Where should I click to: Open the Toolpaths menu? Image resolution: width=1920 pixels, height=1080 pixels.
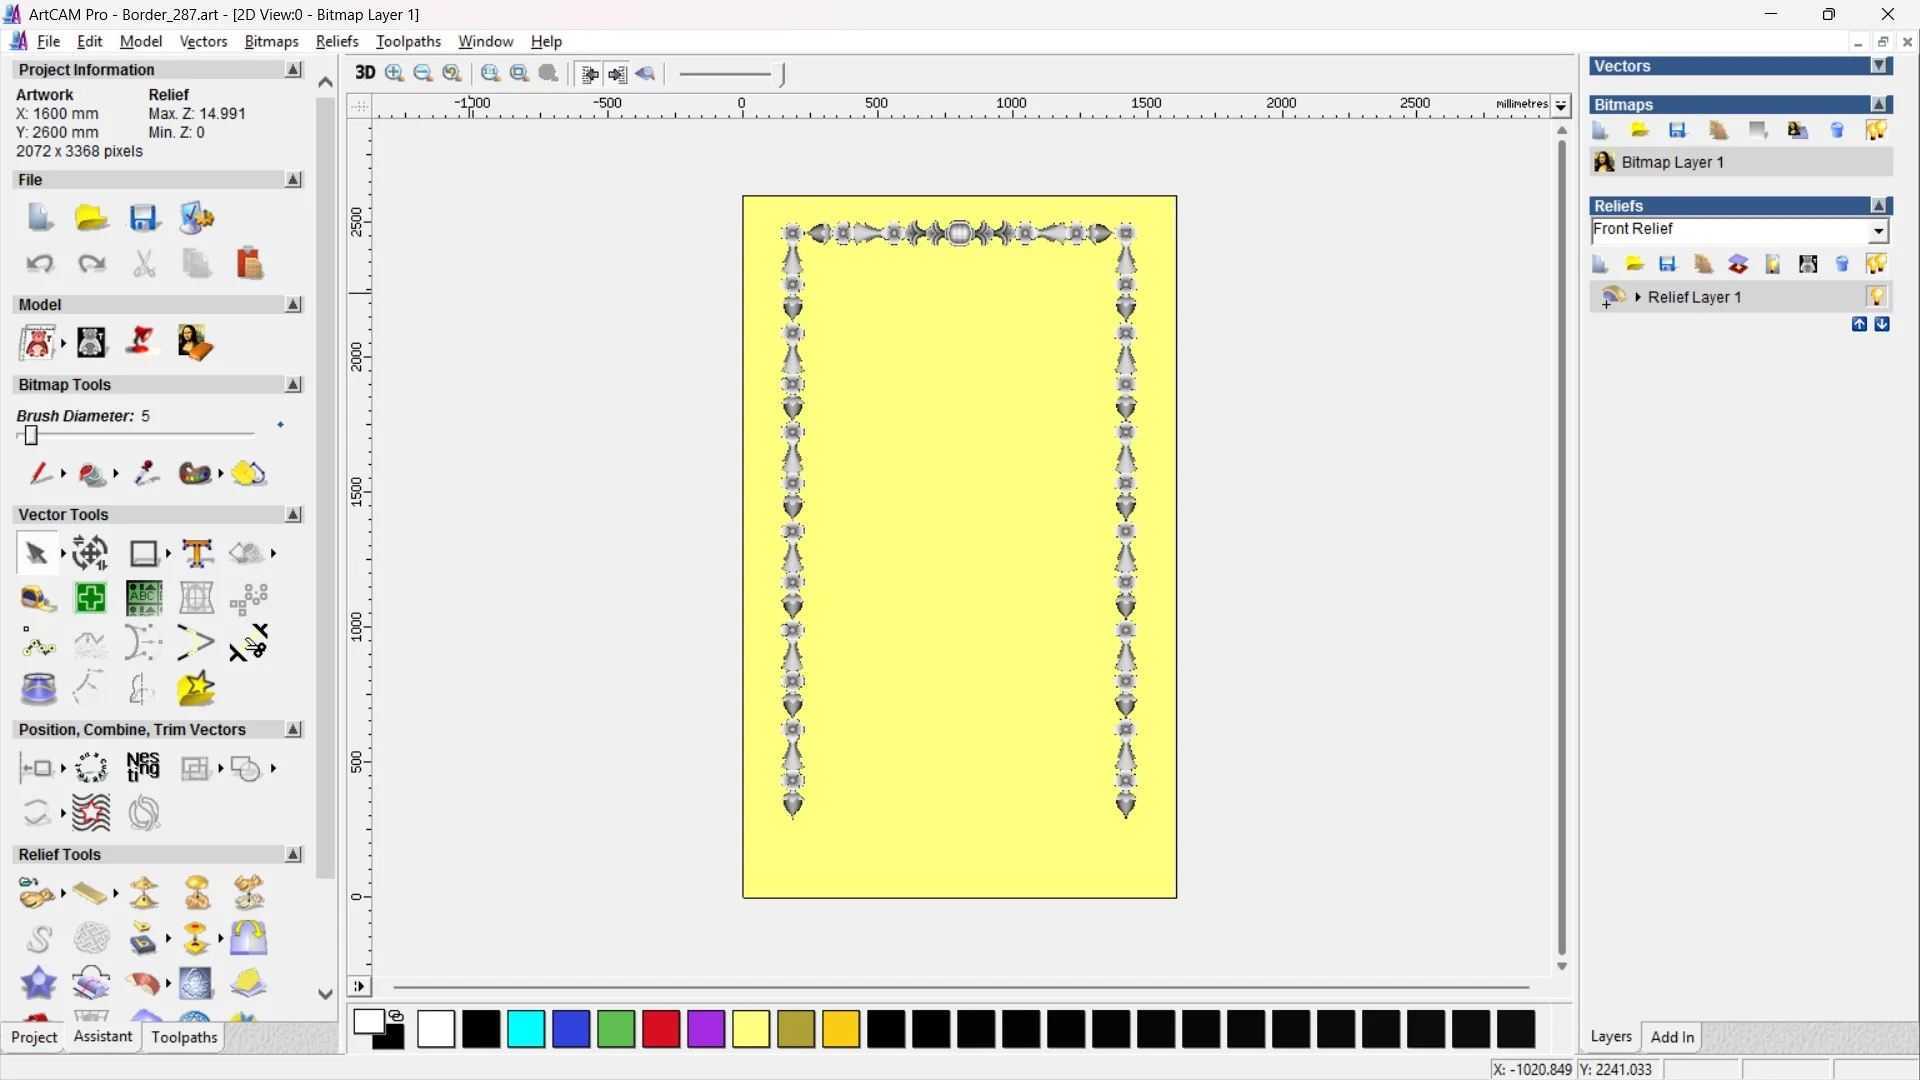pos(409,41)
